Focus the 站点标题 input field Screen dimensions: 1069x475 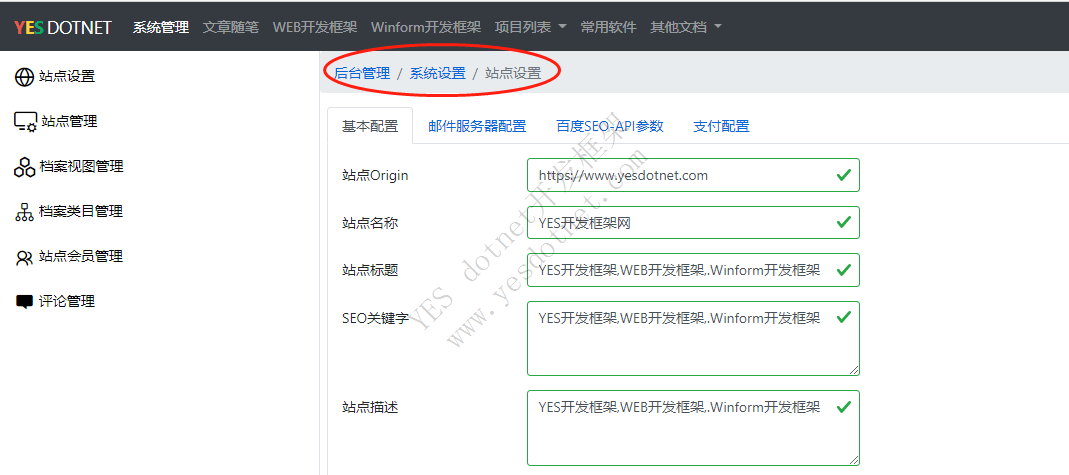(x=693, y=270)
